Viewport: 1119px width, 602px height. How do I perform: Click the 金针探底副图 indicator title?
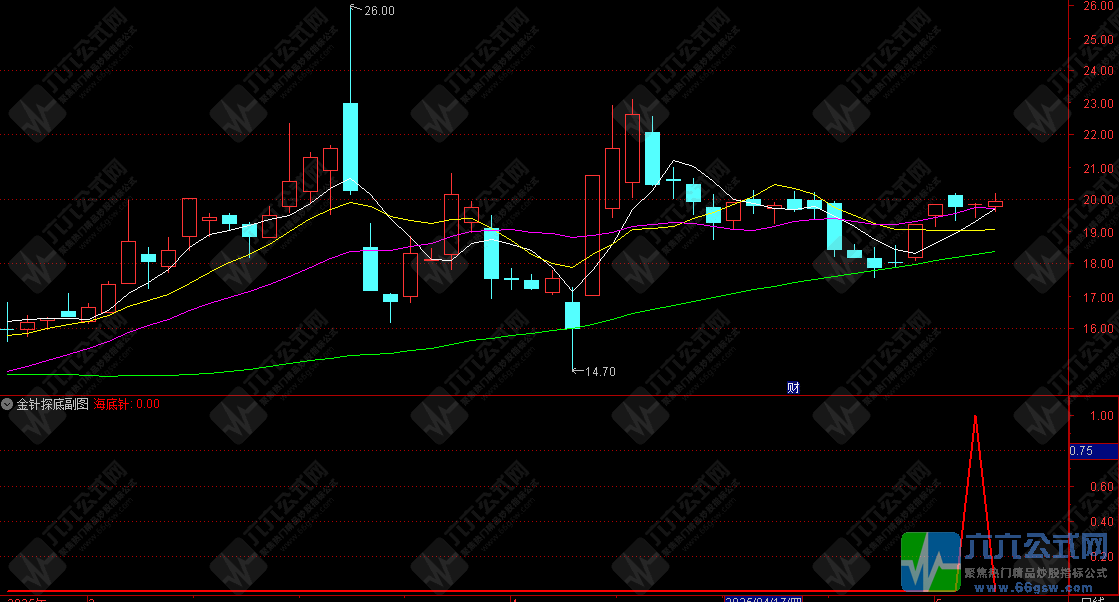tap(52, 404)
